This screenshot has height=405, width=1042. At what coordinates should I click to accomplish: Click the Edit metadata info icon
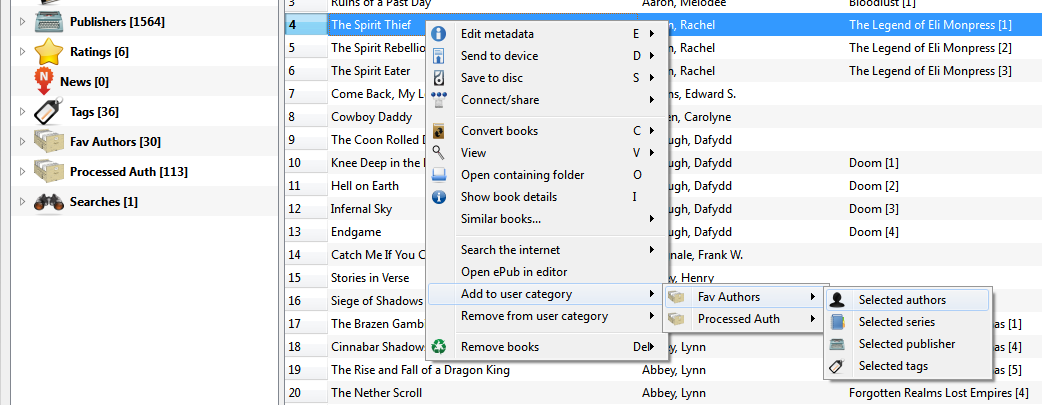point(438,34)
